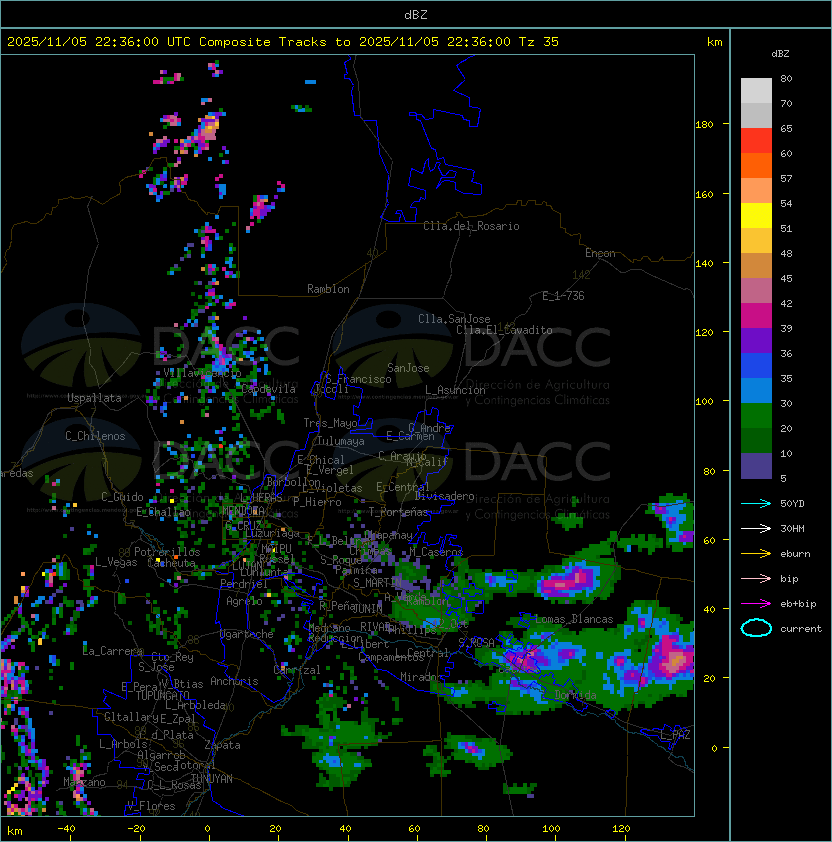
Task: Pick the red 60-65 dBZ swatch
Action: 756,141
